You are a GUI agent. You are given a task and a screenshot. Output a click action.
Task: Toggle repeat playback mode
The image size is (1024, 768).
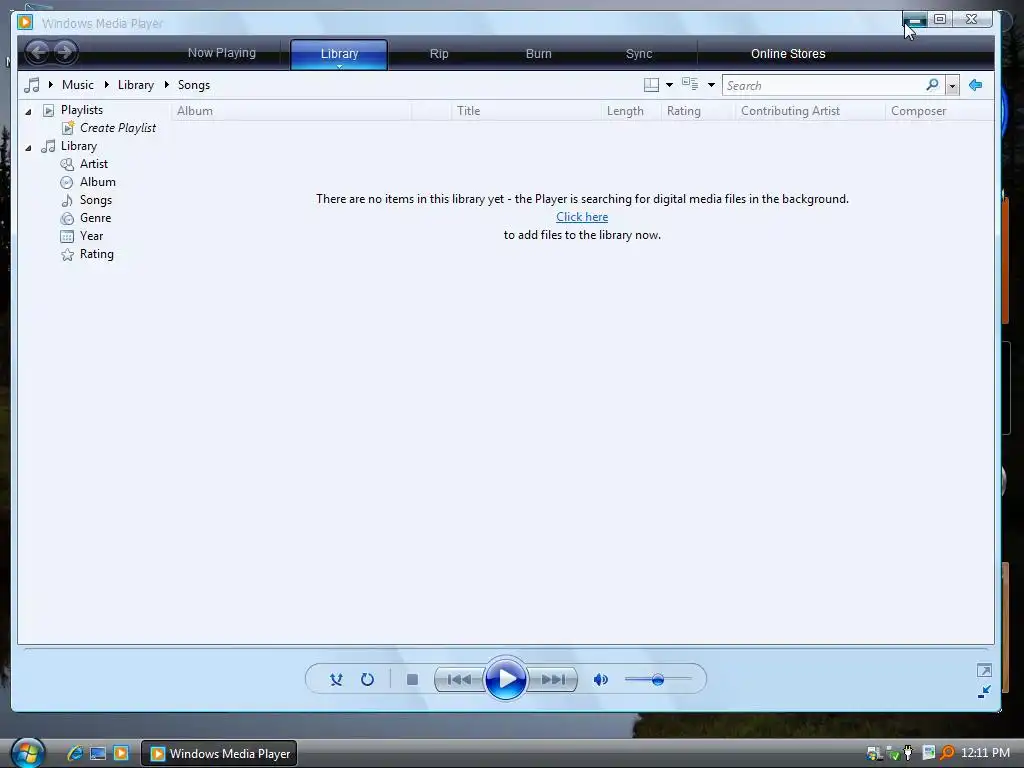click(x=368, y=679)
